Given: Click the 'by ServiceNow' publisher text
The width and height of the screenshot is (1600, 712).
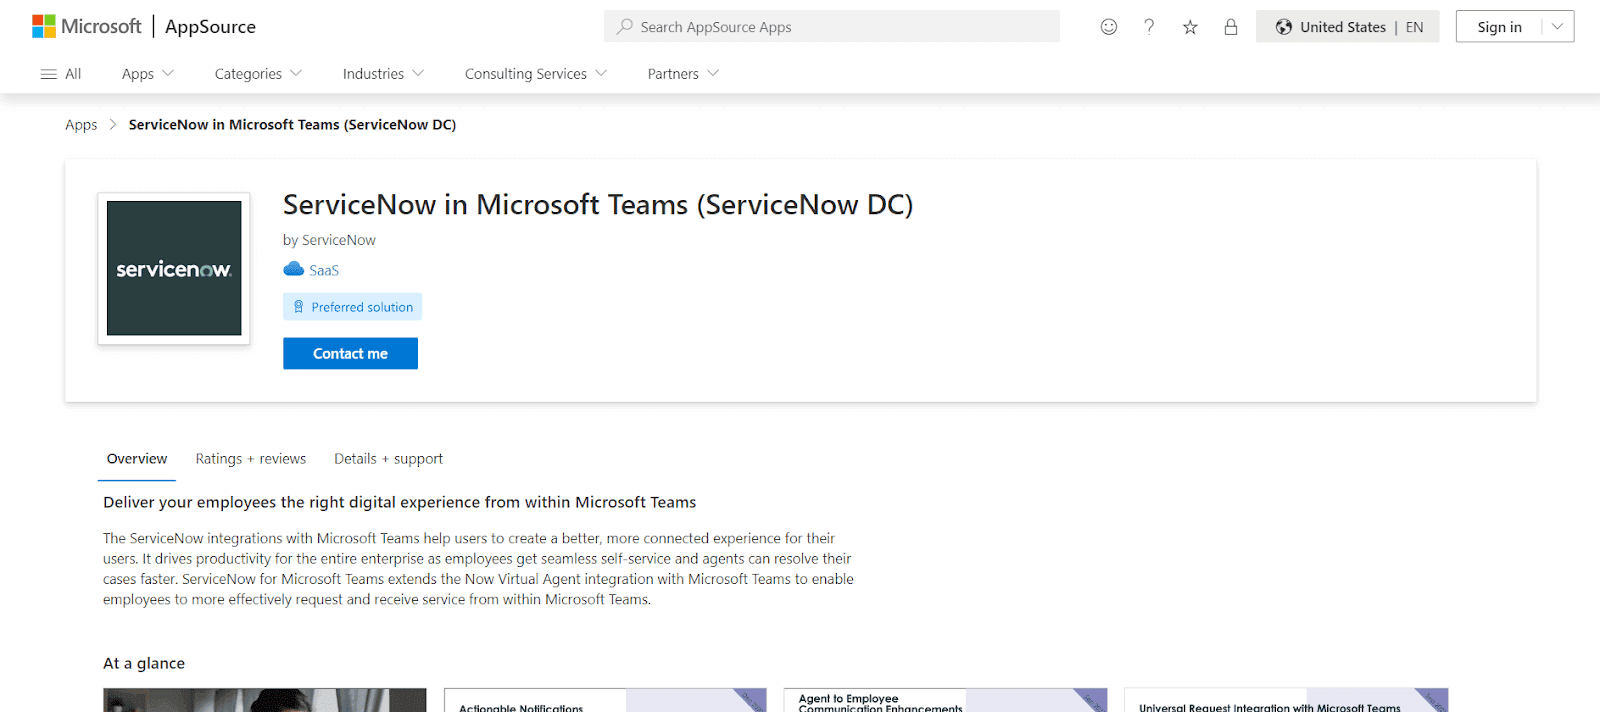Looking at the screenshot, I should click(329, 240).
